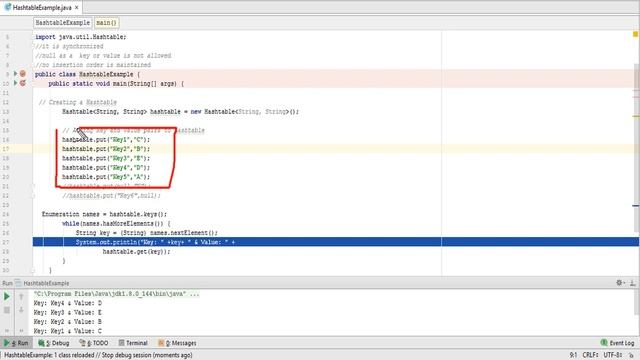This screenshot has width=640, height=360.
Task: Click the comment "//it is synchronized"
Action: (69, 46)
